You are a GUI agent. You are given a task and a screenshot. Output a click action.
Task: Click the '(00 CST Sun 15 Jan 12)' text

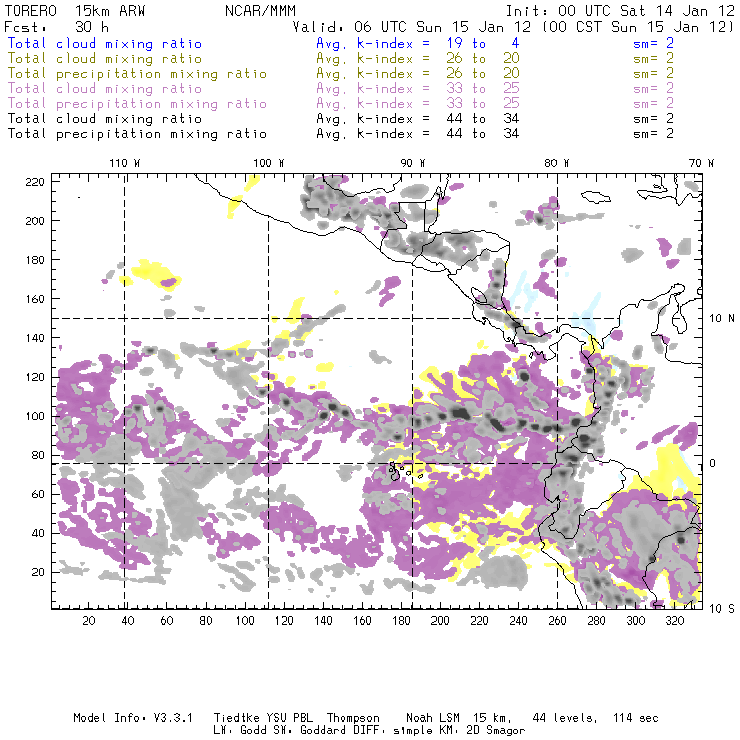[x=638, y=27]
